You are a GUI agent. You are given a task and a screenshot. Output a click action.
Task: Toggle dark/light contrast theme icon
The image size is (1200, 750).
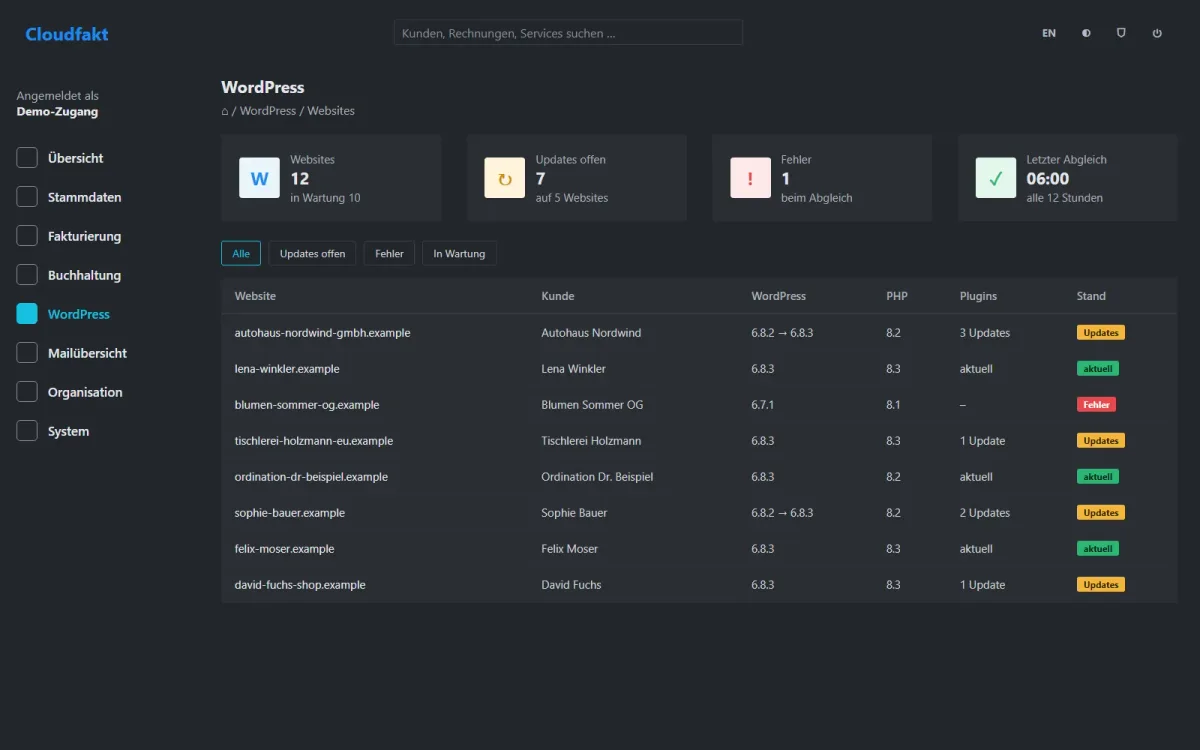coord(1086,33)
